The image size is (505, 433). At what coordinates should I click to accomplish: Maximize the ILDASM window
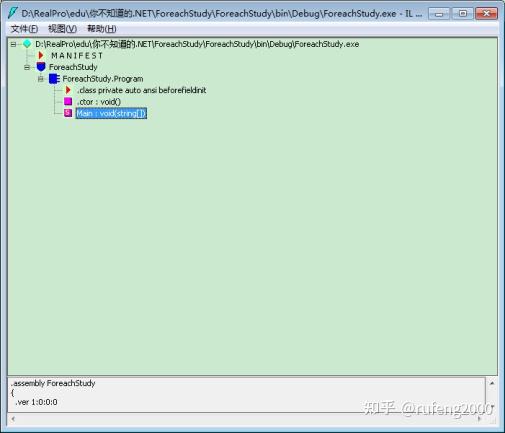(462, 13)
